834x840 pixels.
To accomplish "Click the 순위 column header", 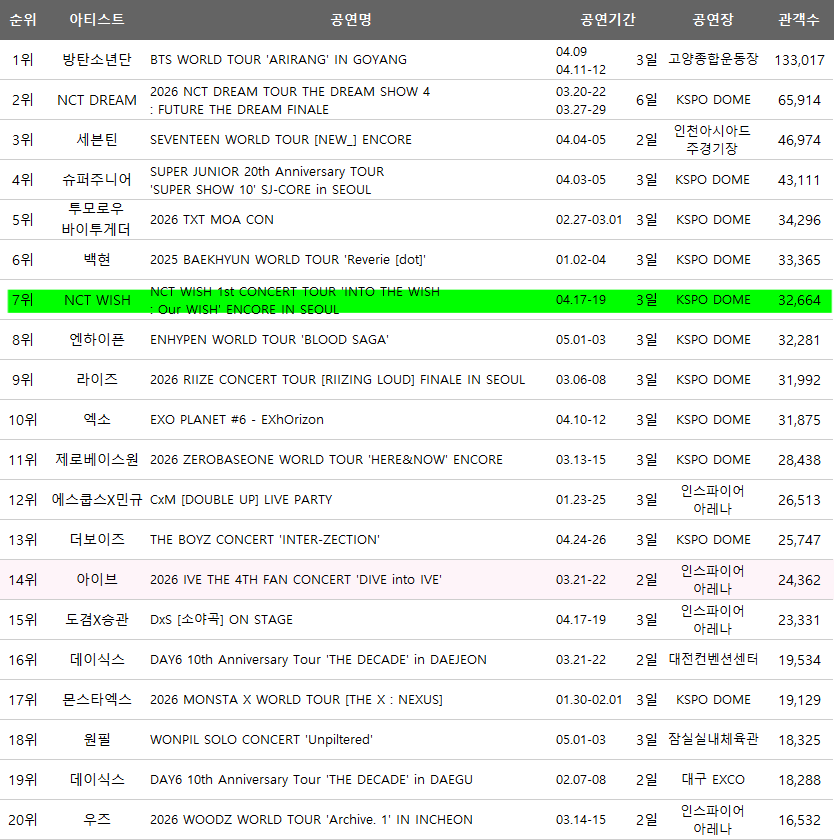I will pyautogui.click(x=23, y=20).
